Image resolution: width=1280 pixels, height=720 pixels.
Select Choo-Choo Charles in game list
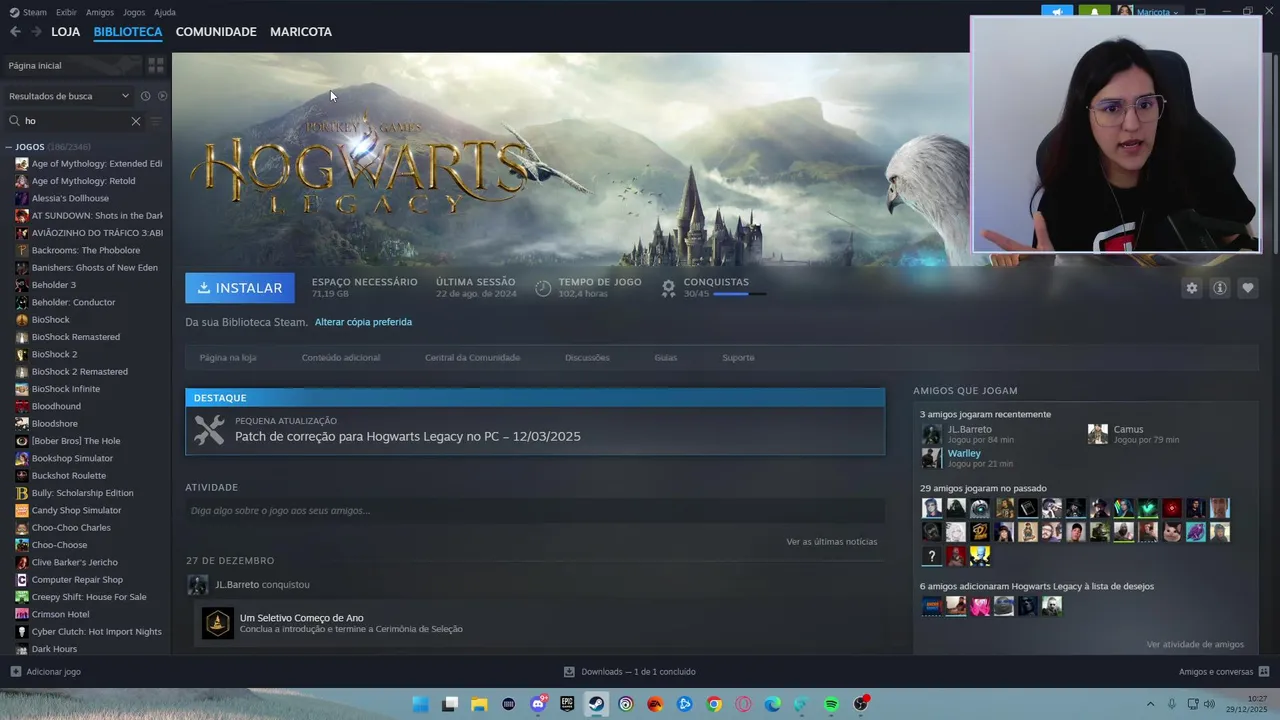click(x=71, y=528)
